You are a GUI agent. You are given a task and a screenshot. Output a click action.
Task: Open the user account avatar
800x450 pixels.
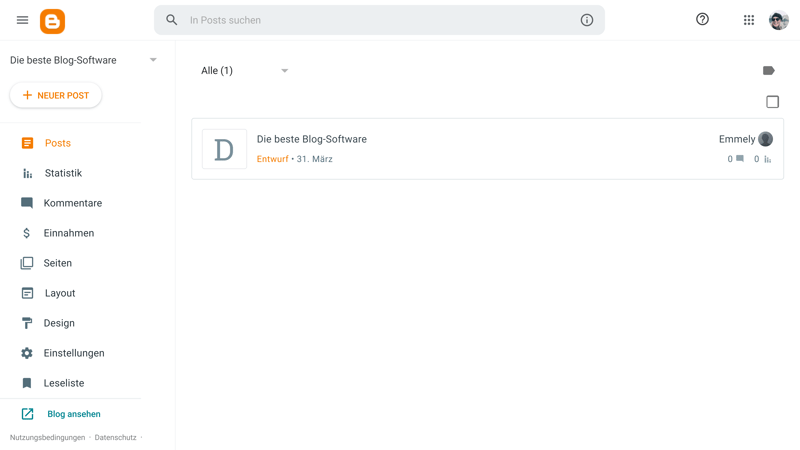tap(779, 20)
